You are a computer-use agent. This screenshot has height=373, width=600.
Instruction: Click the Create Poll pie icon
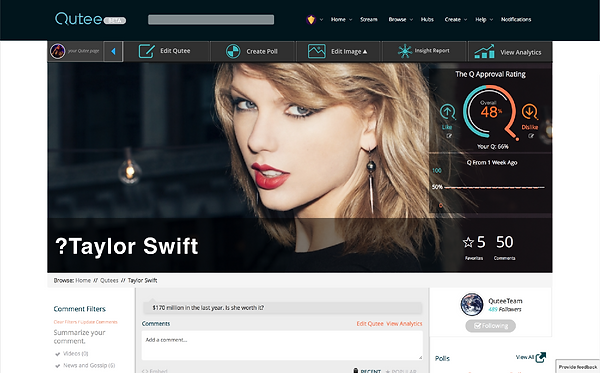click(x=233, y=51)
